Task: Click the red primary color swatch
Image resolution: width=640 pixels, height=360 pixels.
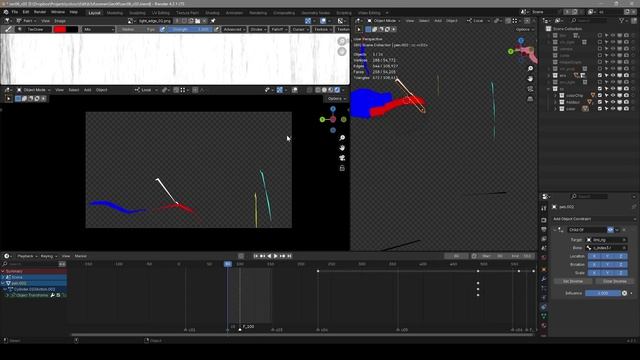Action: point(60,29)
